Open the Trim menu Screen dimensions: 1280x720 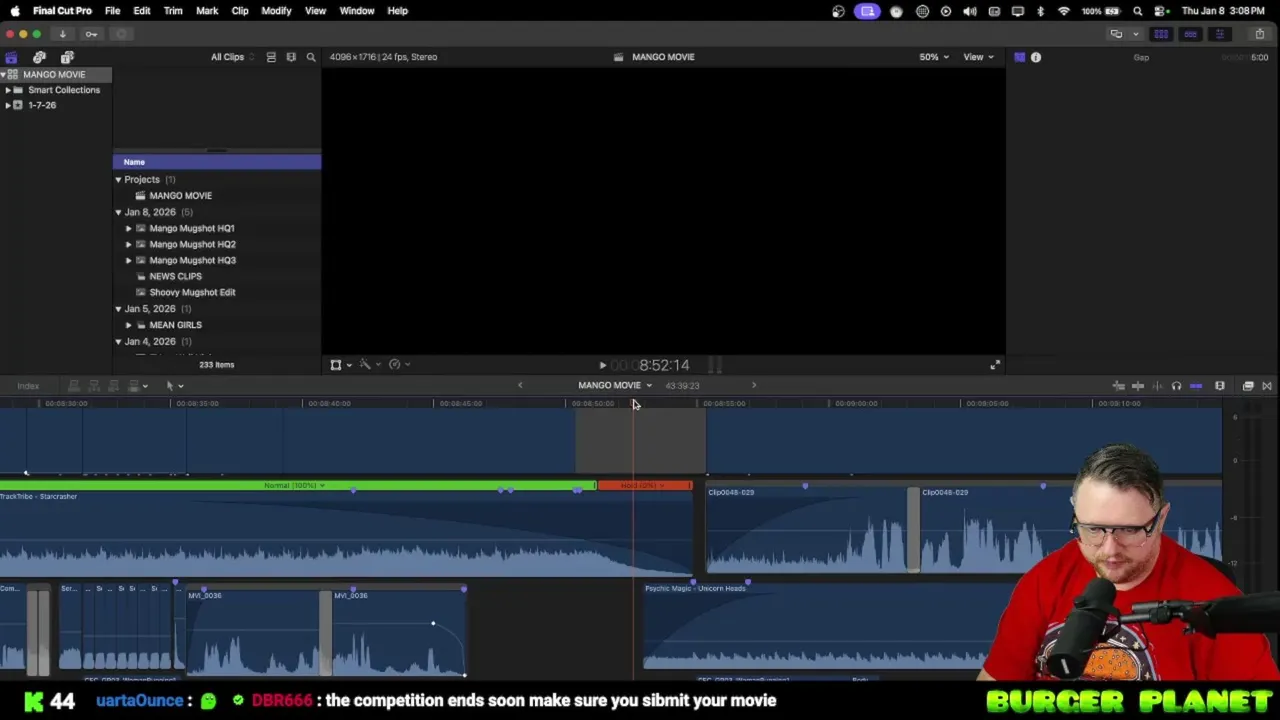[173, 11]
